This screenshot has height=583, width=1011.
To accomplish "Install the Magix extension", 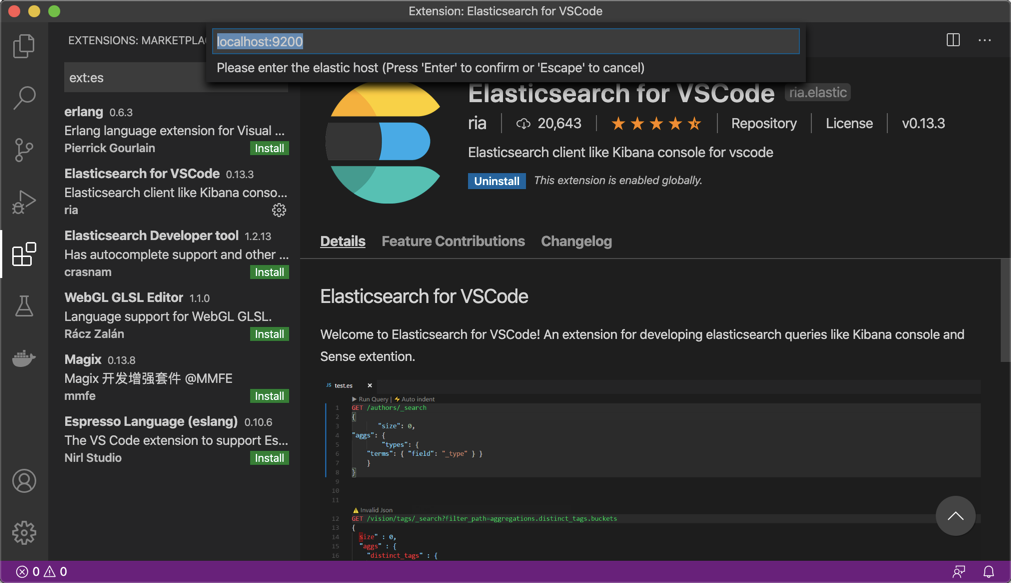I will (x=270, y=396).
